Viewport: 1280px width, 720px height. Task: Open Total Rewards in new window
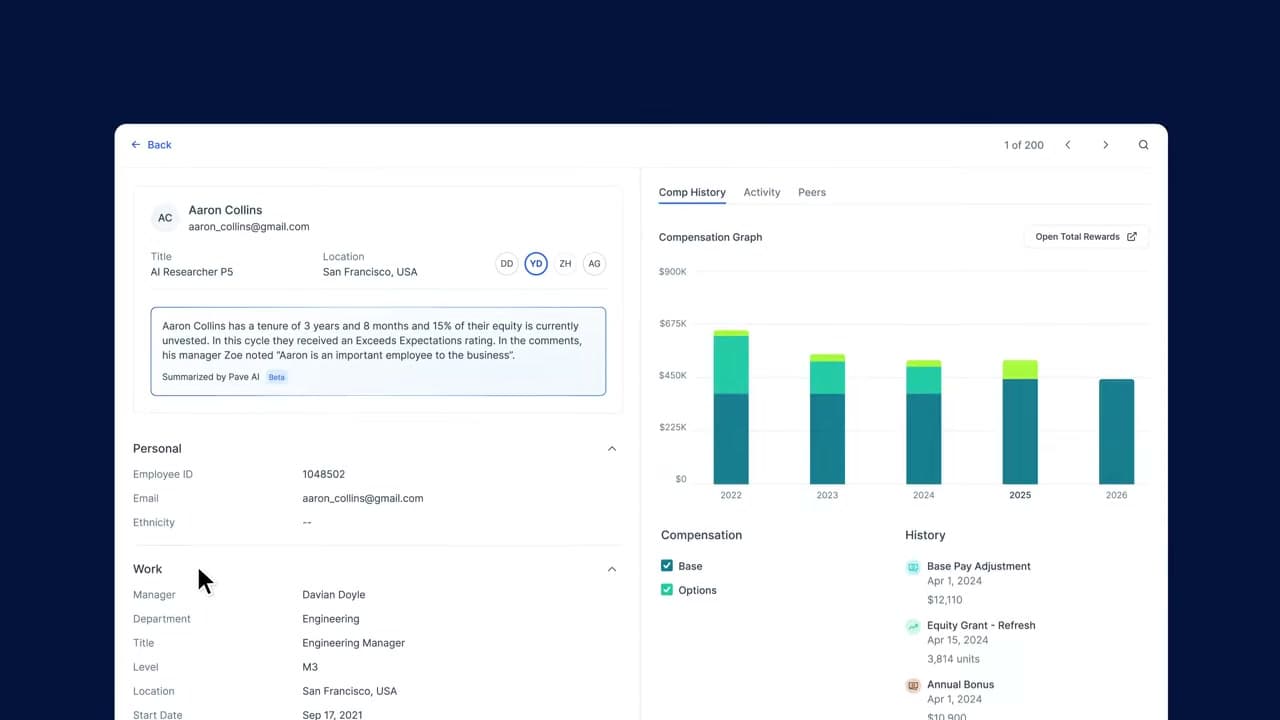click(x=1086, y=237)
